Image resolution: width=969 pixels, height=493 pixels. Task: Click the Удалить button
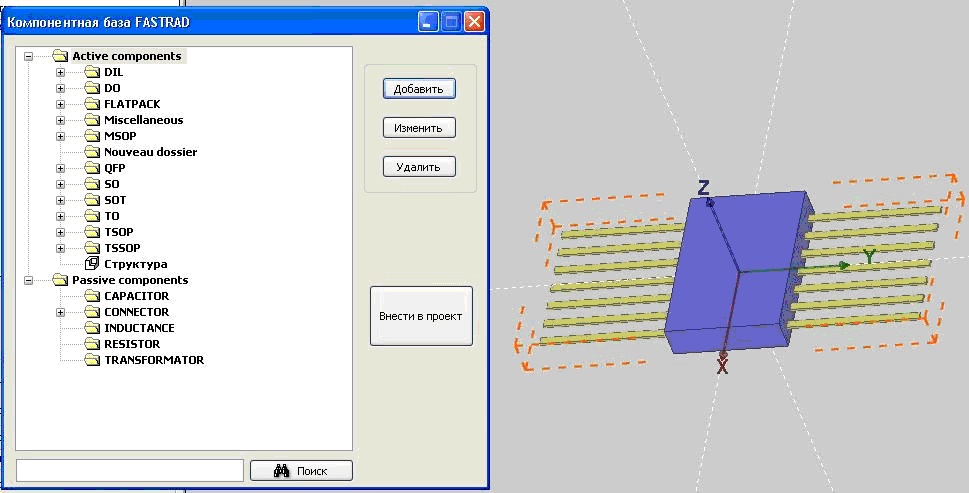point(419,167)
